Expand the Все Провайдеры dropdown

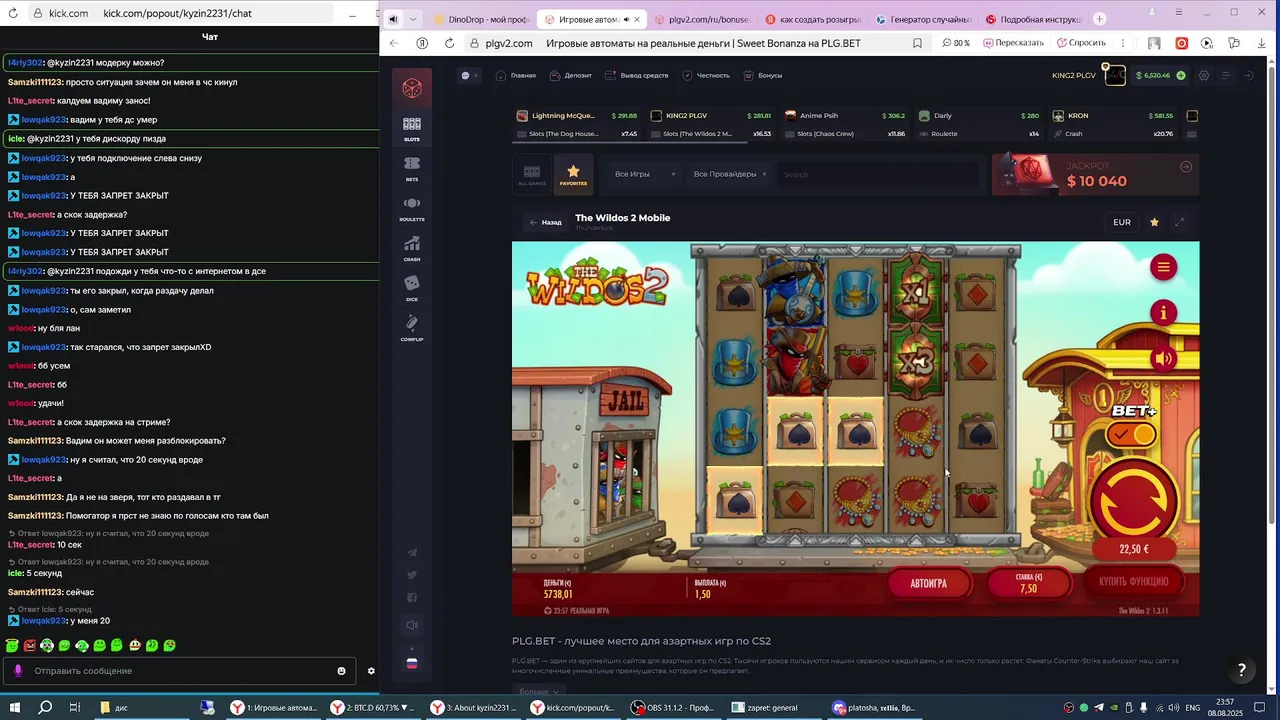click(730, 174)
